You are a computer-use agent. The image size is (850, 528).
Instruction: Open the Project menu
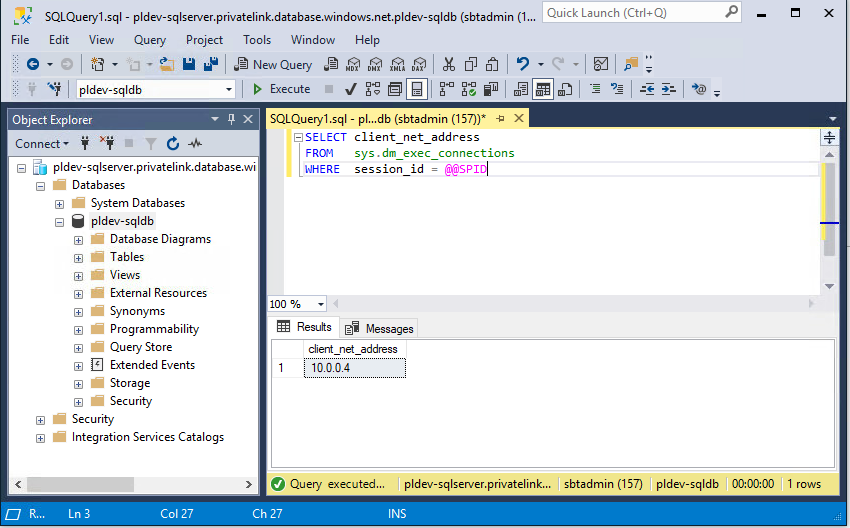coord(204,40)
